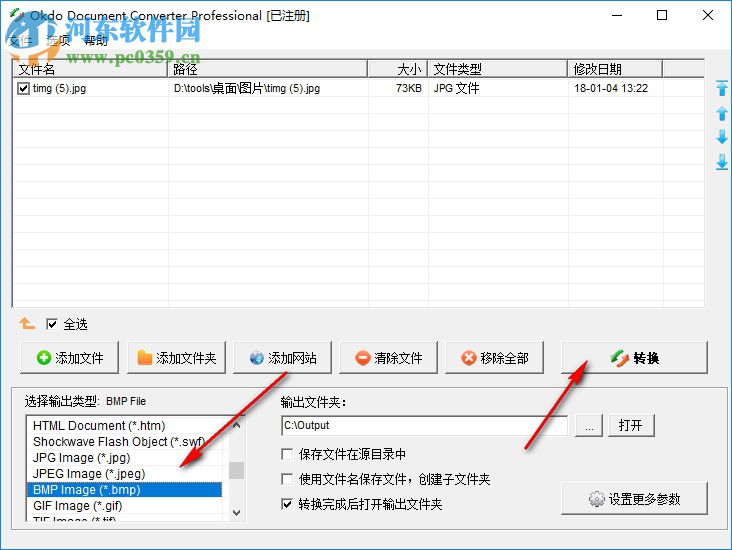Enable 保存文件在源目录中 option
Image resolution: width=732 pixels, height=550 pixels.
coord(287,454)
